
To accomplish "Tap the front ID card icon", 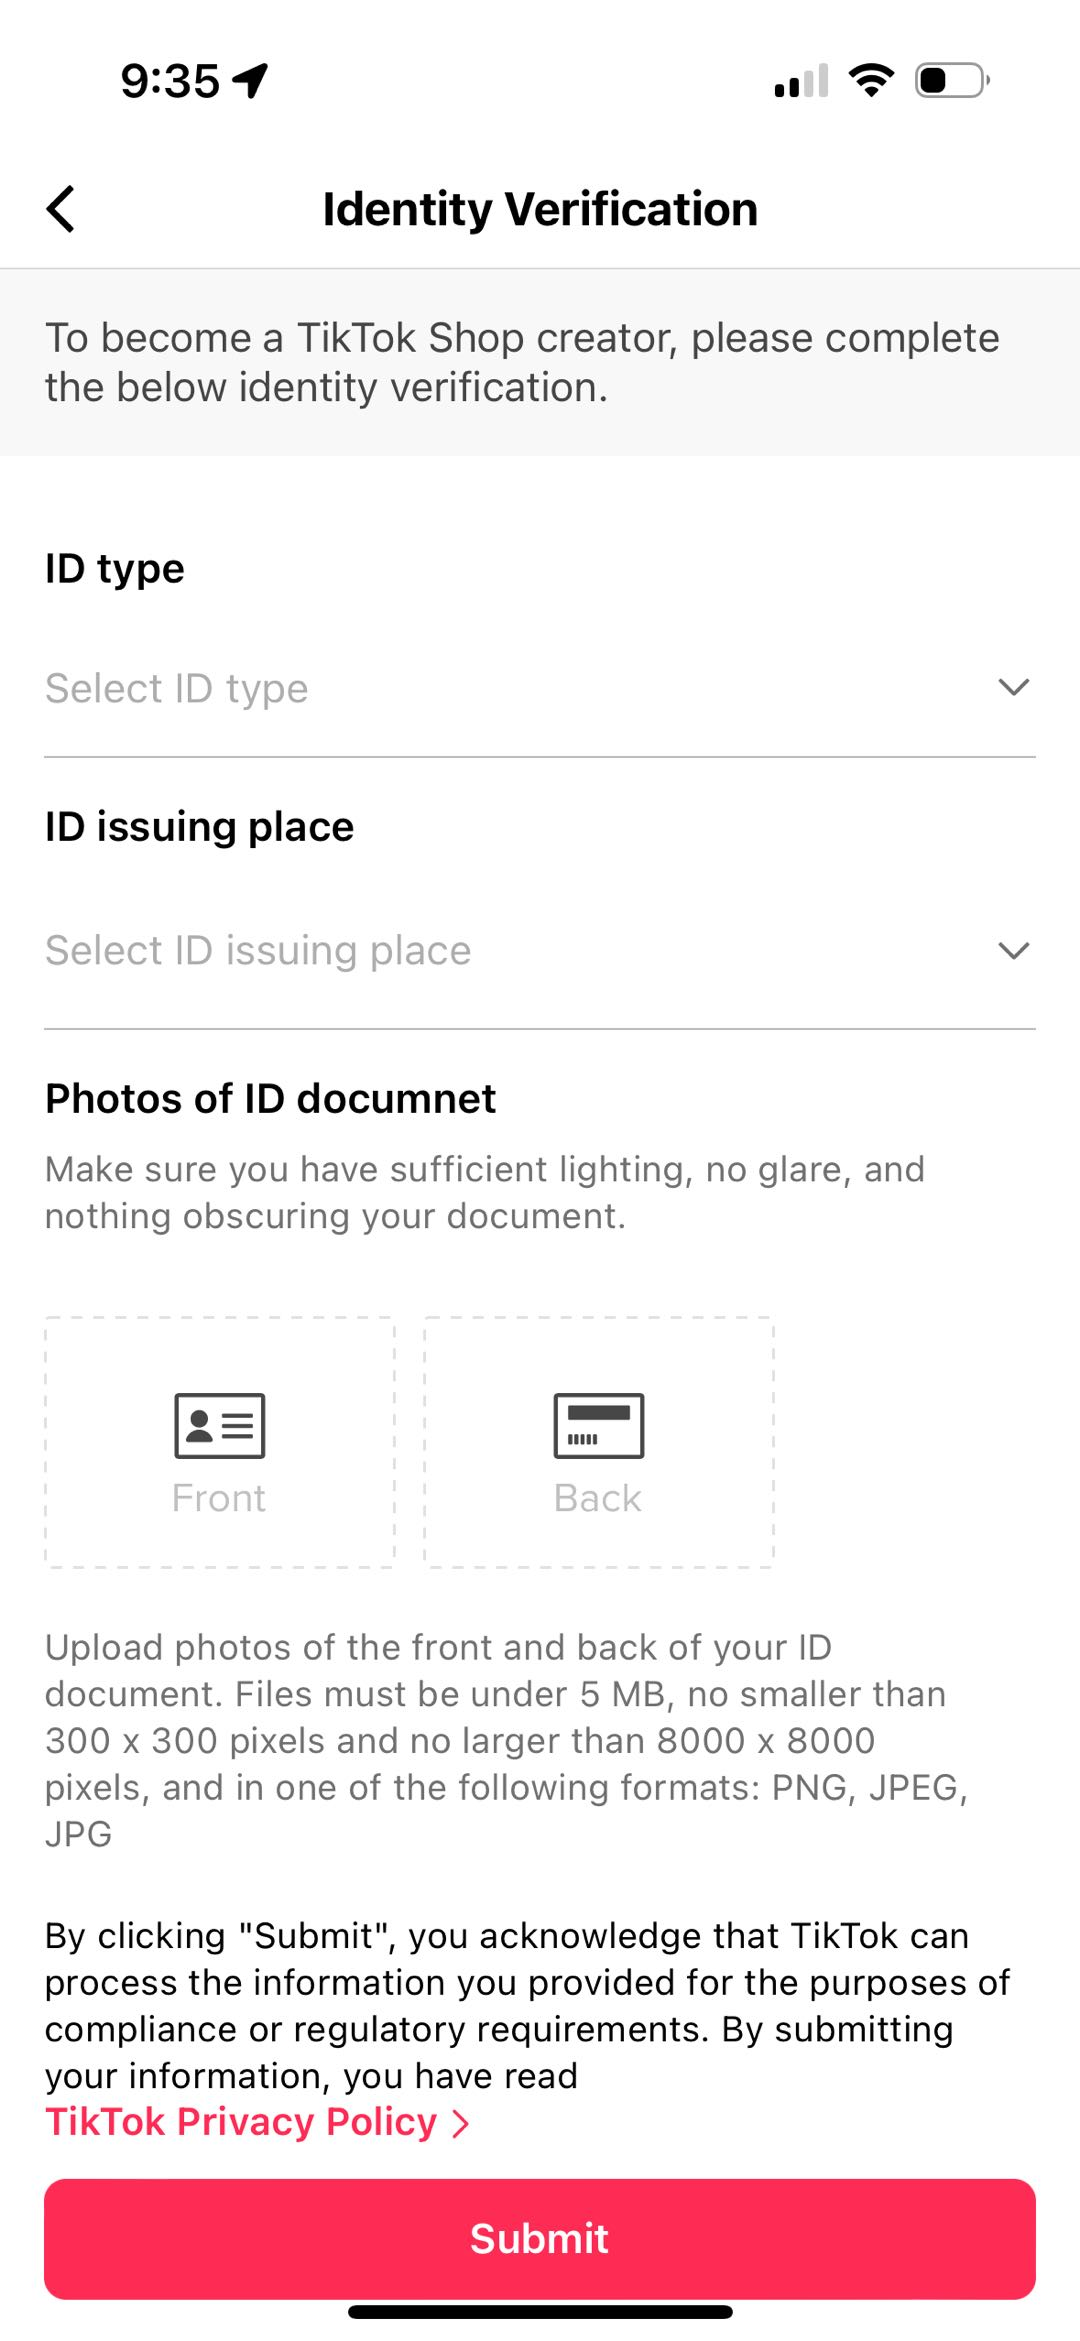I will point(220,1425).
